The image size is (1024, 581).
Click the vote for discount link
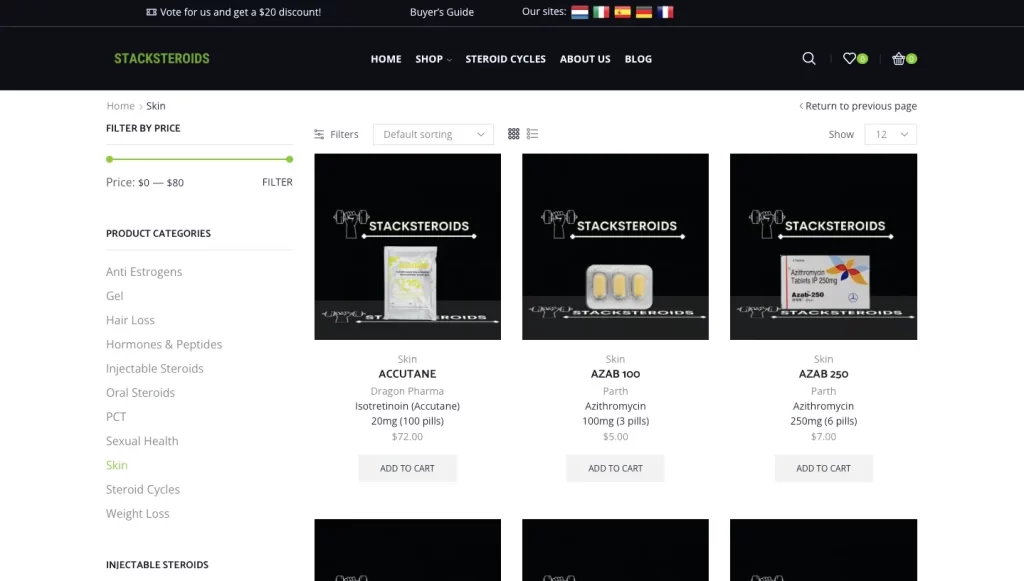tap(240, 12)
